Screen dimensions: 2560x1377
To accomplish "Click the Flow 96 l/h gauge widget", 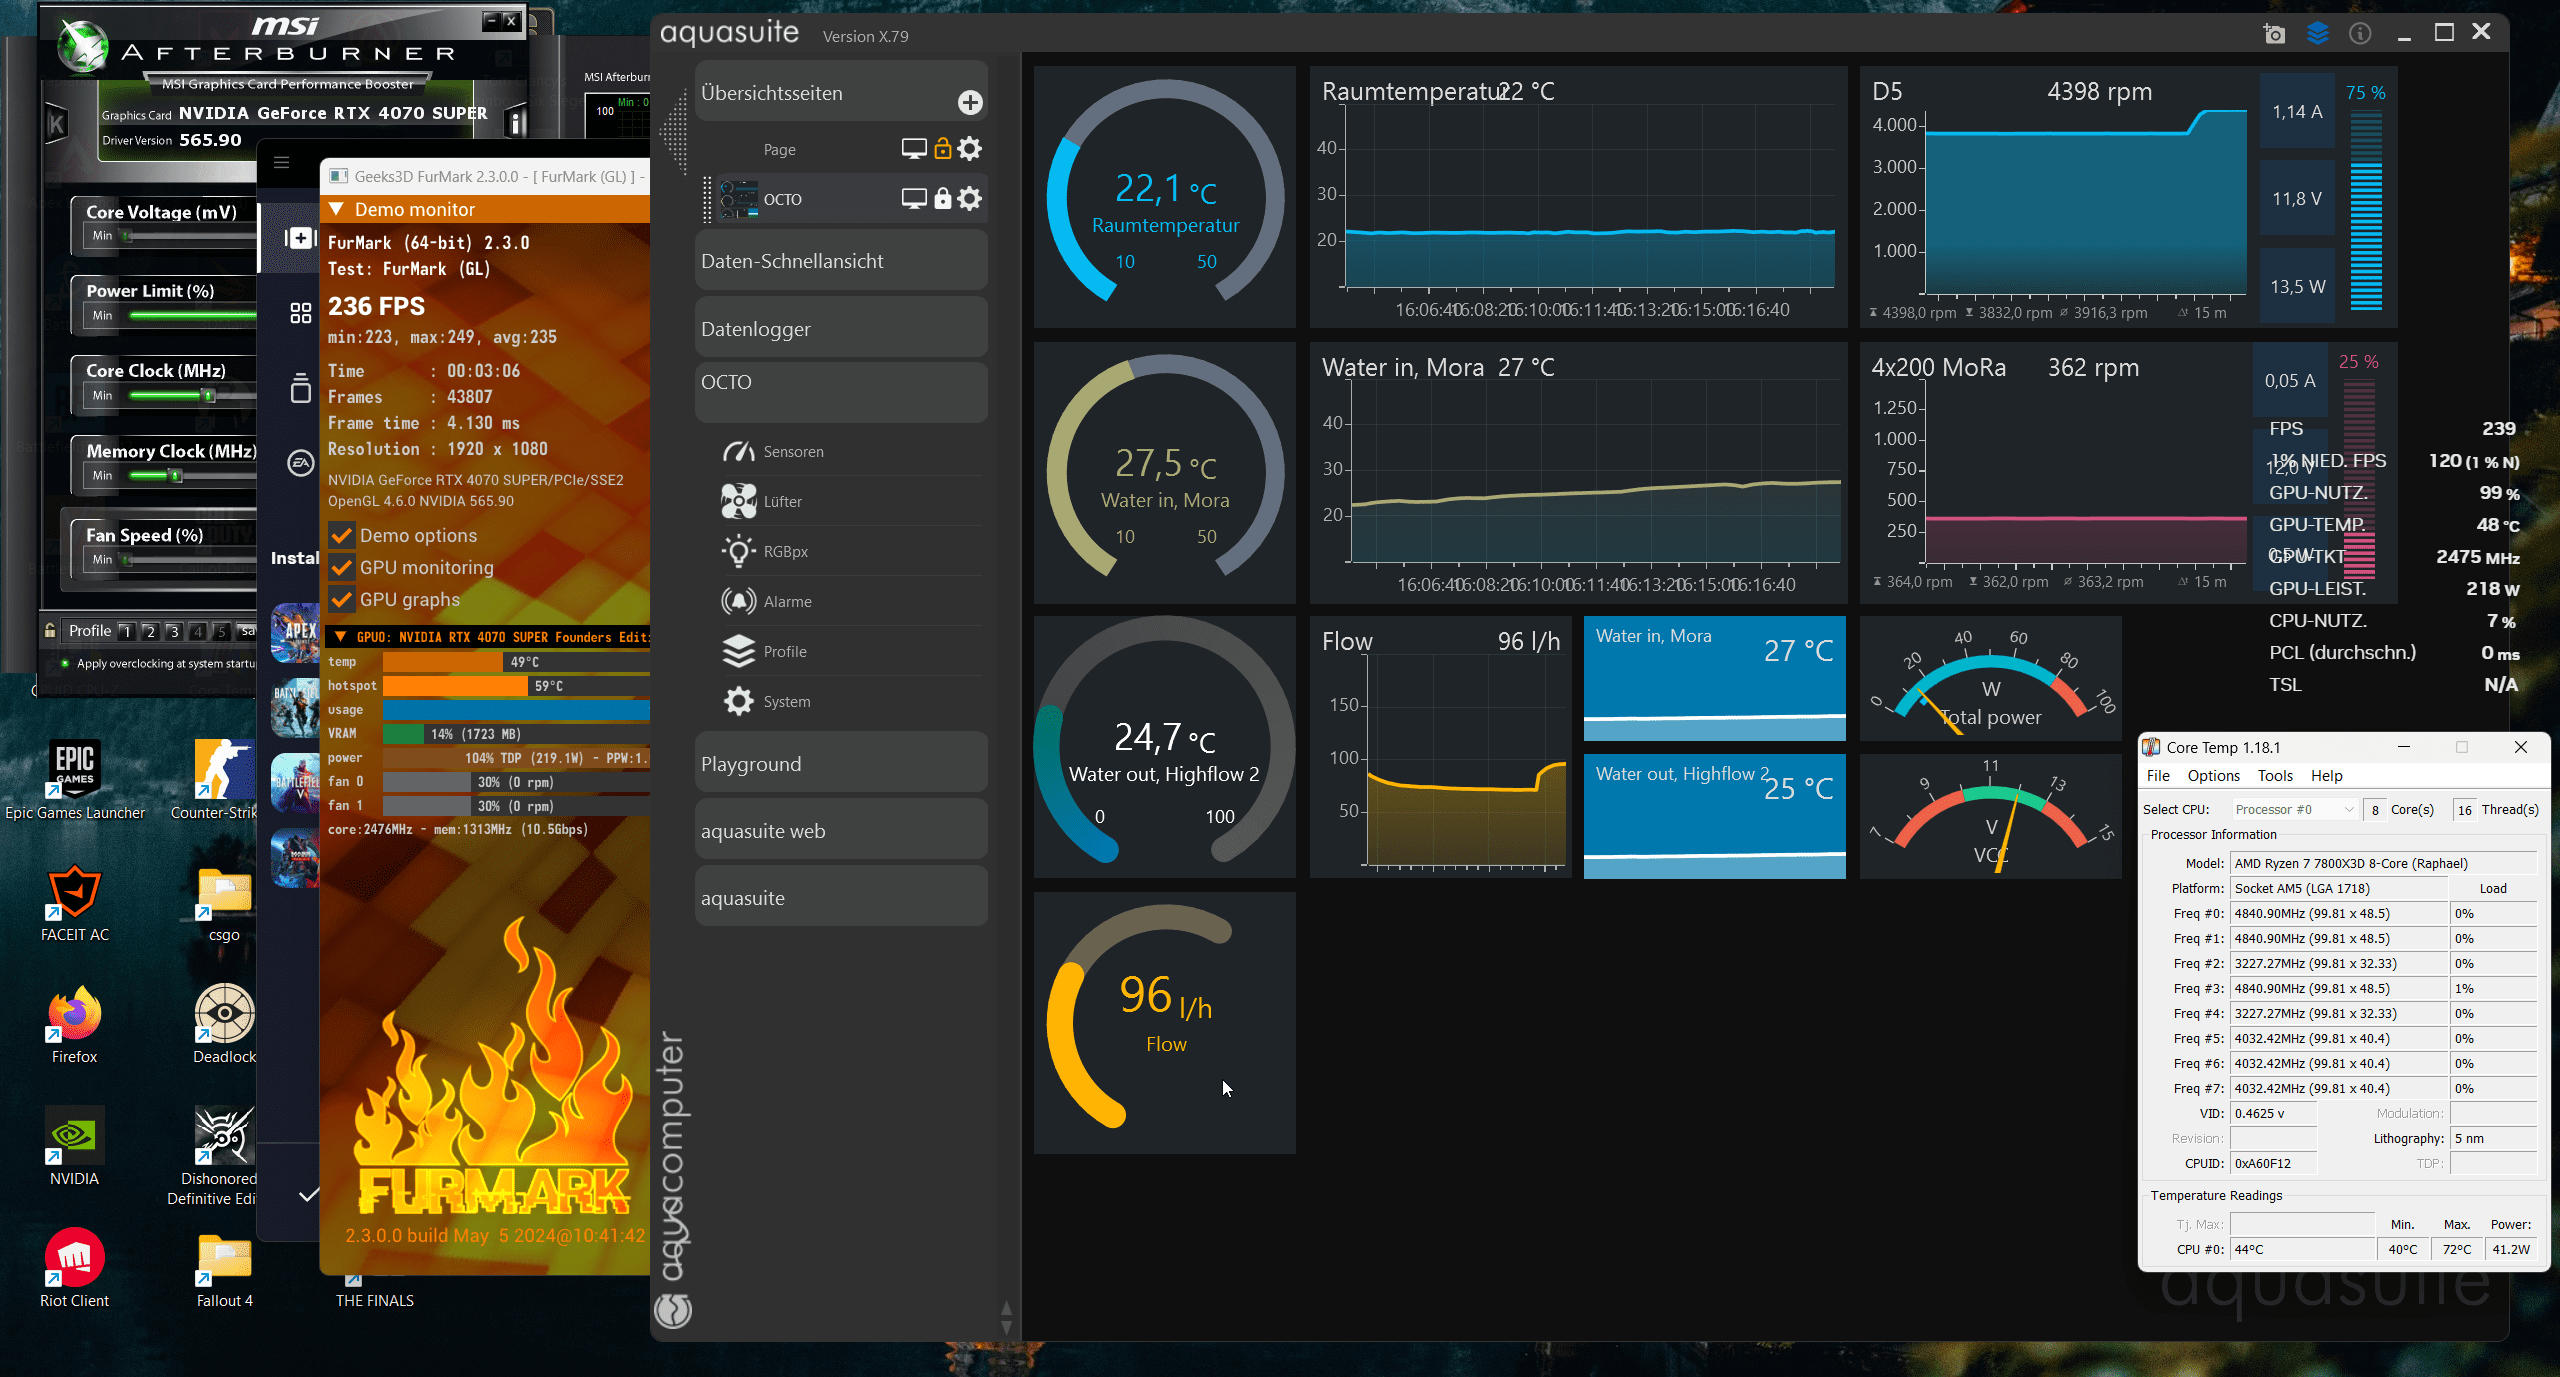I will coord(1164,1023).
